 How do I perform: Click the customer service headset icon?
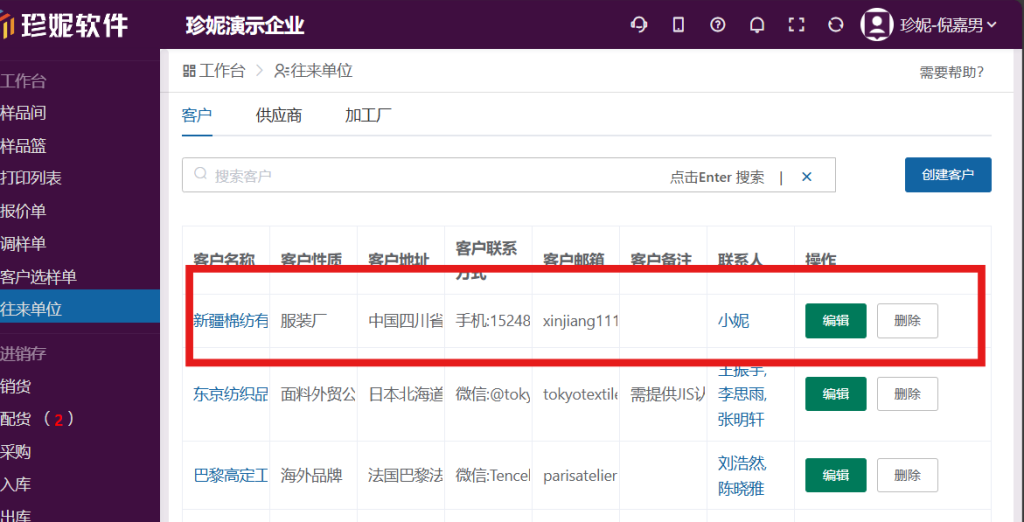(x=639, y=25)
